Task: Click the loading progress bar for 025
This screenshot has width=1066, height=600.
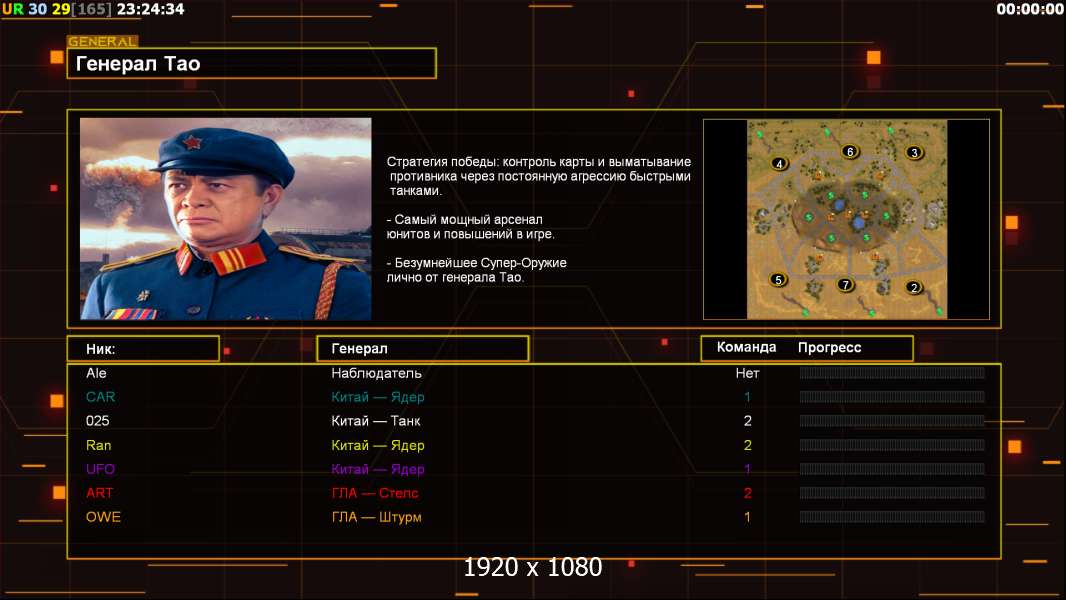Action: tap(892, 421)
